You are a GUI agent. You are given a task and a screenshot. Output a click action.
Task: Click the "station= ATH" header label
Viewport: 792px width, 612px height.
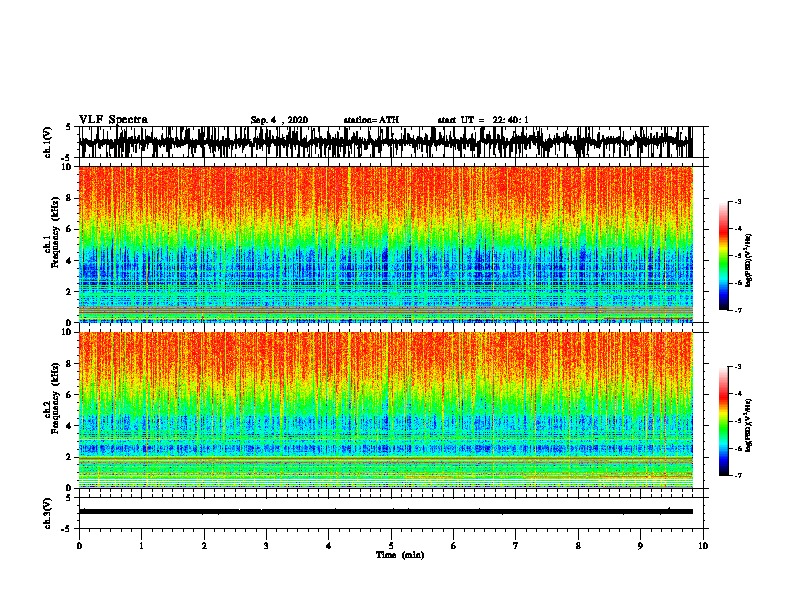pos(371,120)
